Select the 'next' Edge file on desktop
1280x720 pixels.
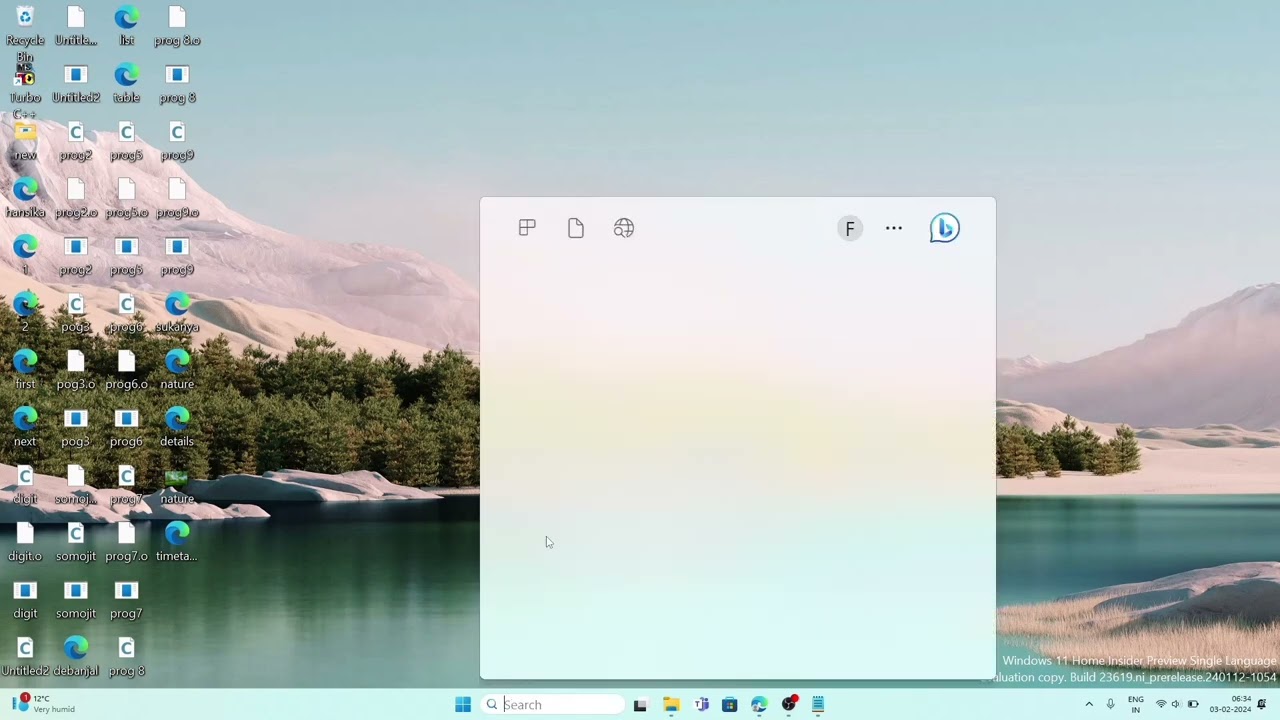25,427
